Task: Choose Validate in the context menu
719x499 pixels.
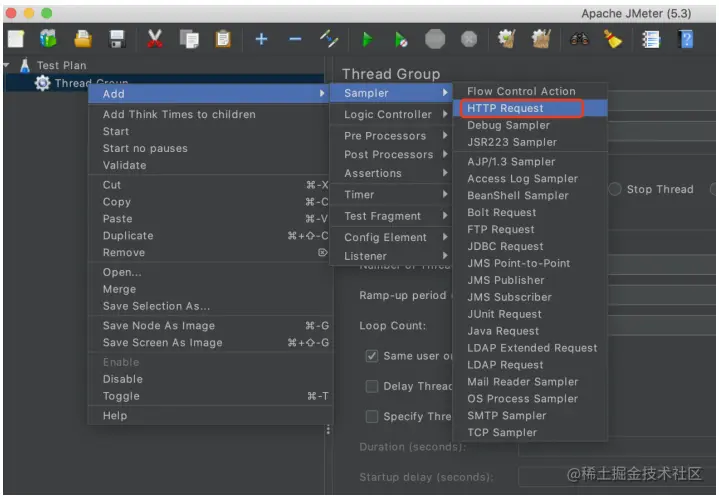Action: coord(209,165)
